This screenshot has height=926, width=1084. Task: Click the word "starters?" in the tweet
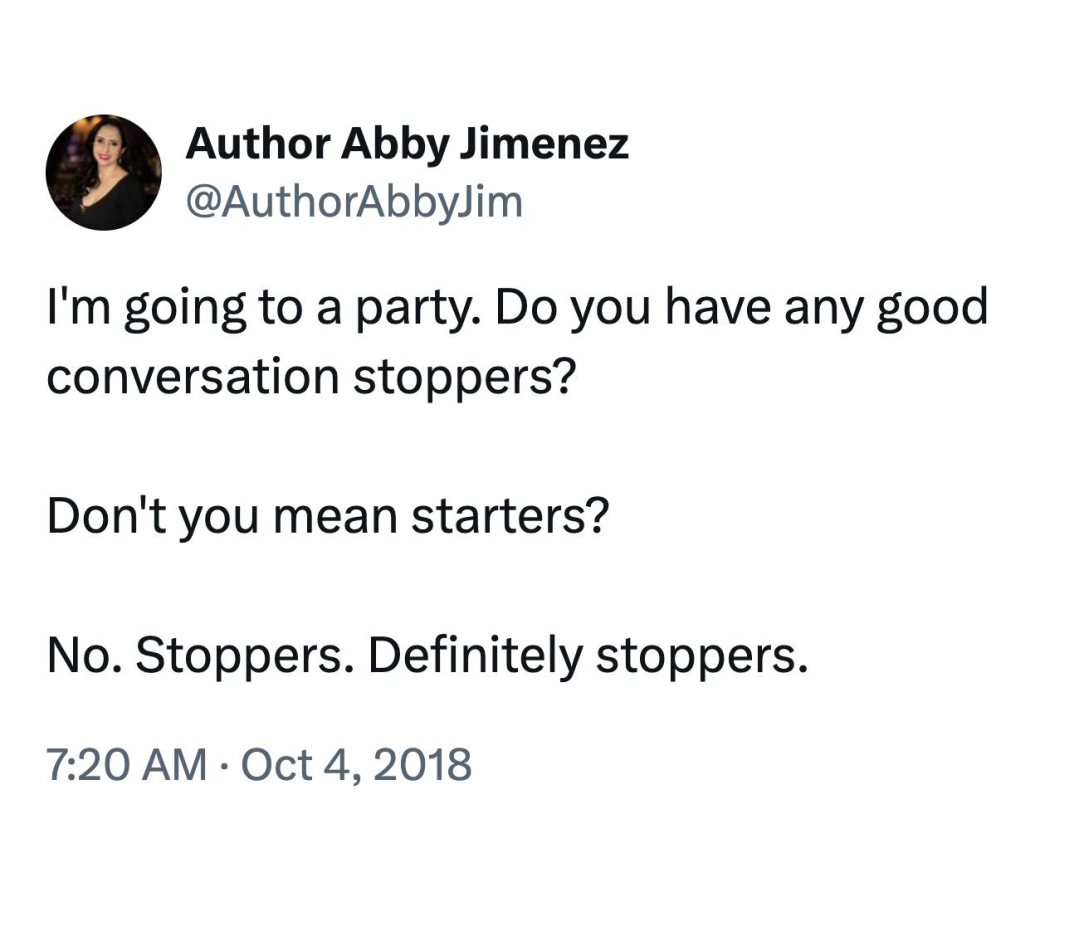click(x=510, y=516)
